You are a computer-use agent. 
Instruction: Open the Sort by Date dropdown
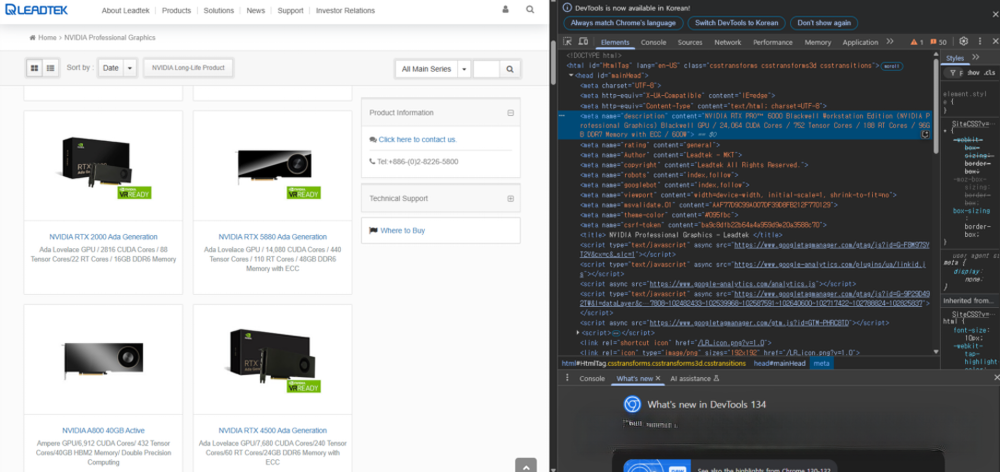click(x=116, y=68)
